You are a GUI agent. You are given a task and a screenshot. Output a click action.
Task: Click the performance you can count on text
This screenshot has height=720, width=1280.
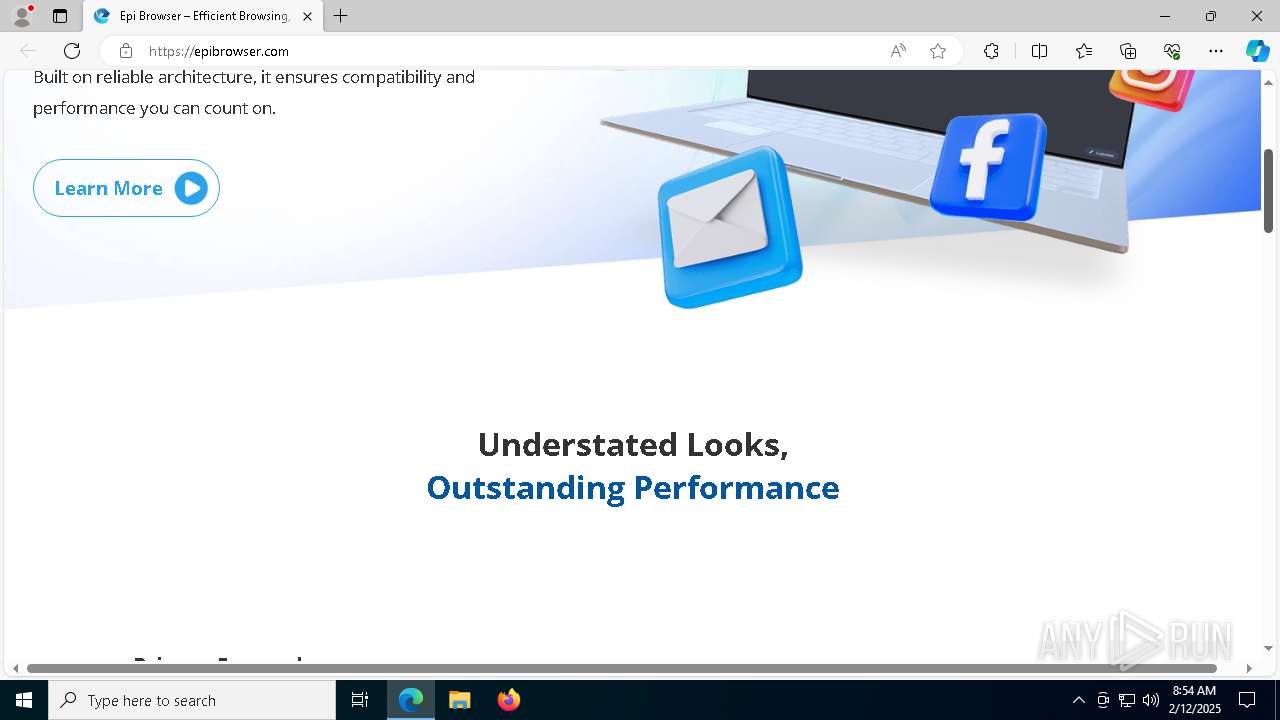[x=154, y=108]
